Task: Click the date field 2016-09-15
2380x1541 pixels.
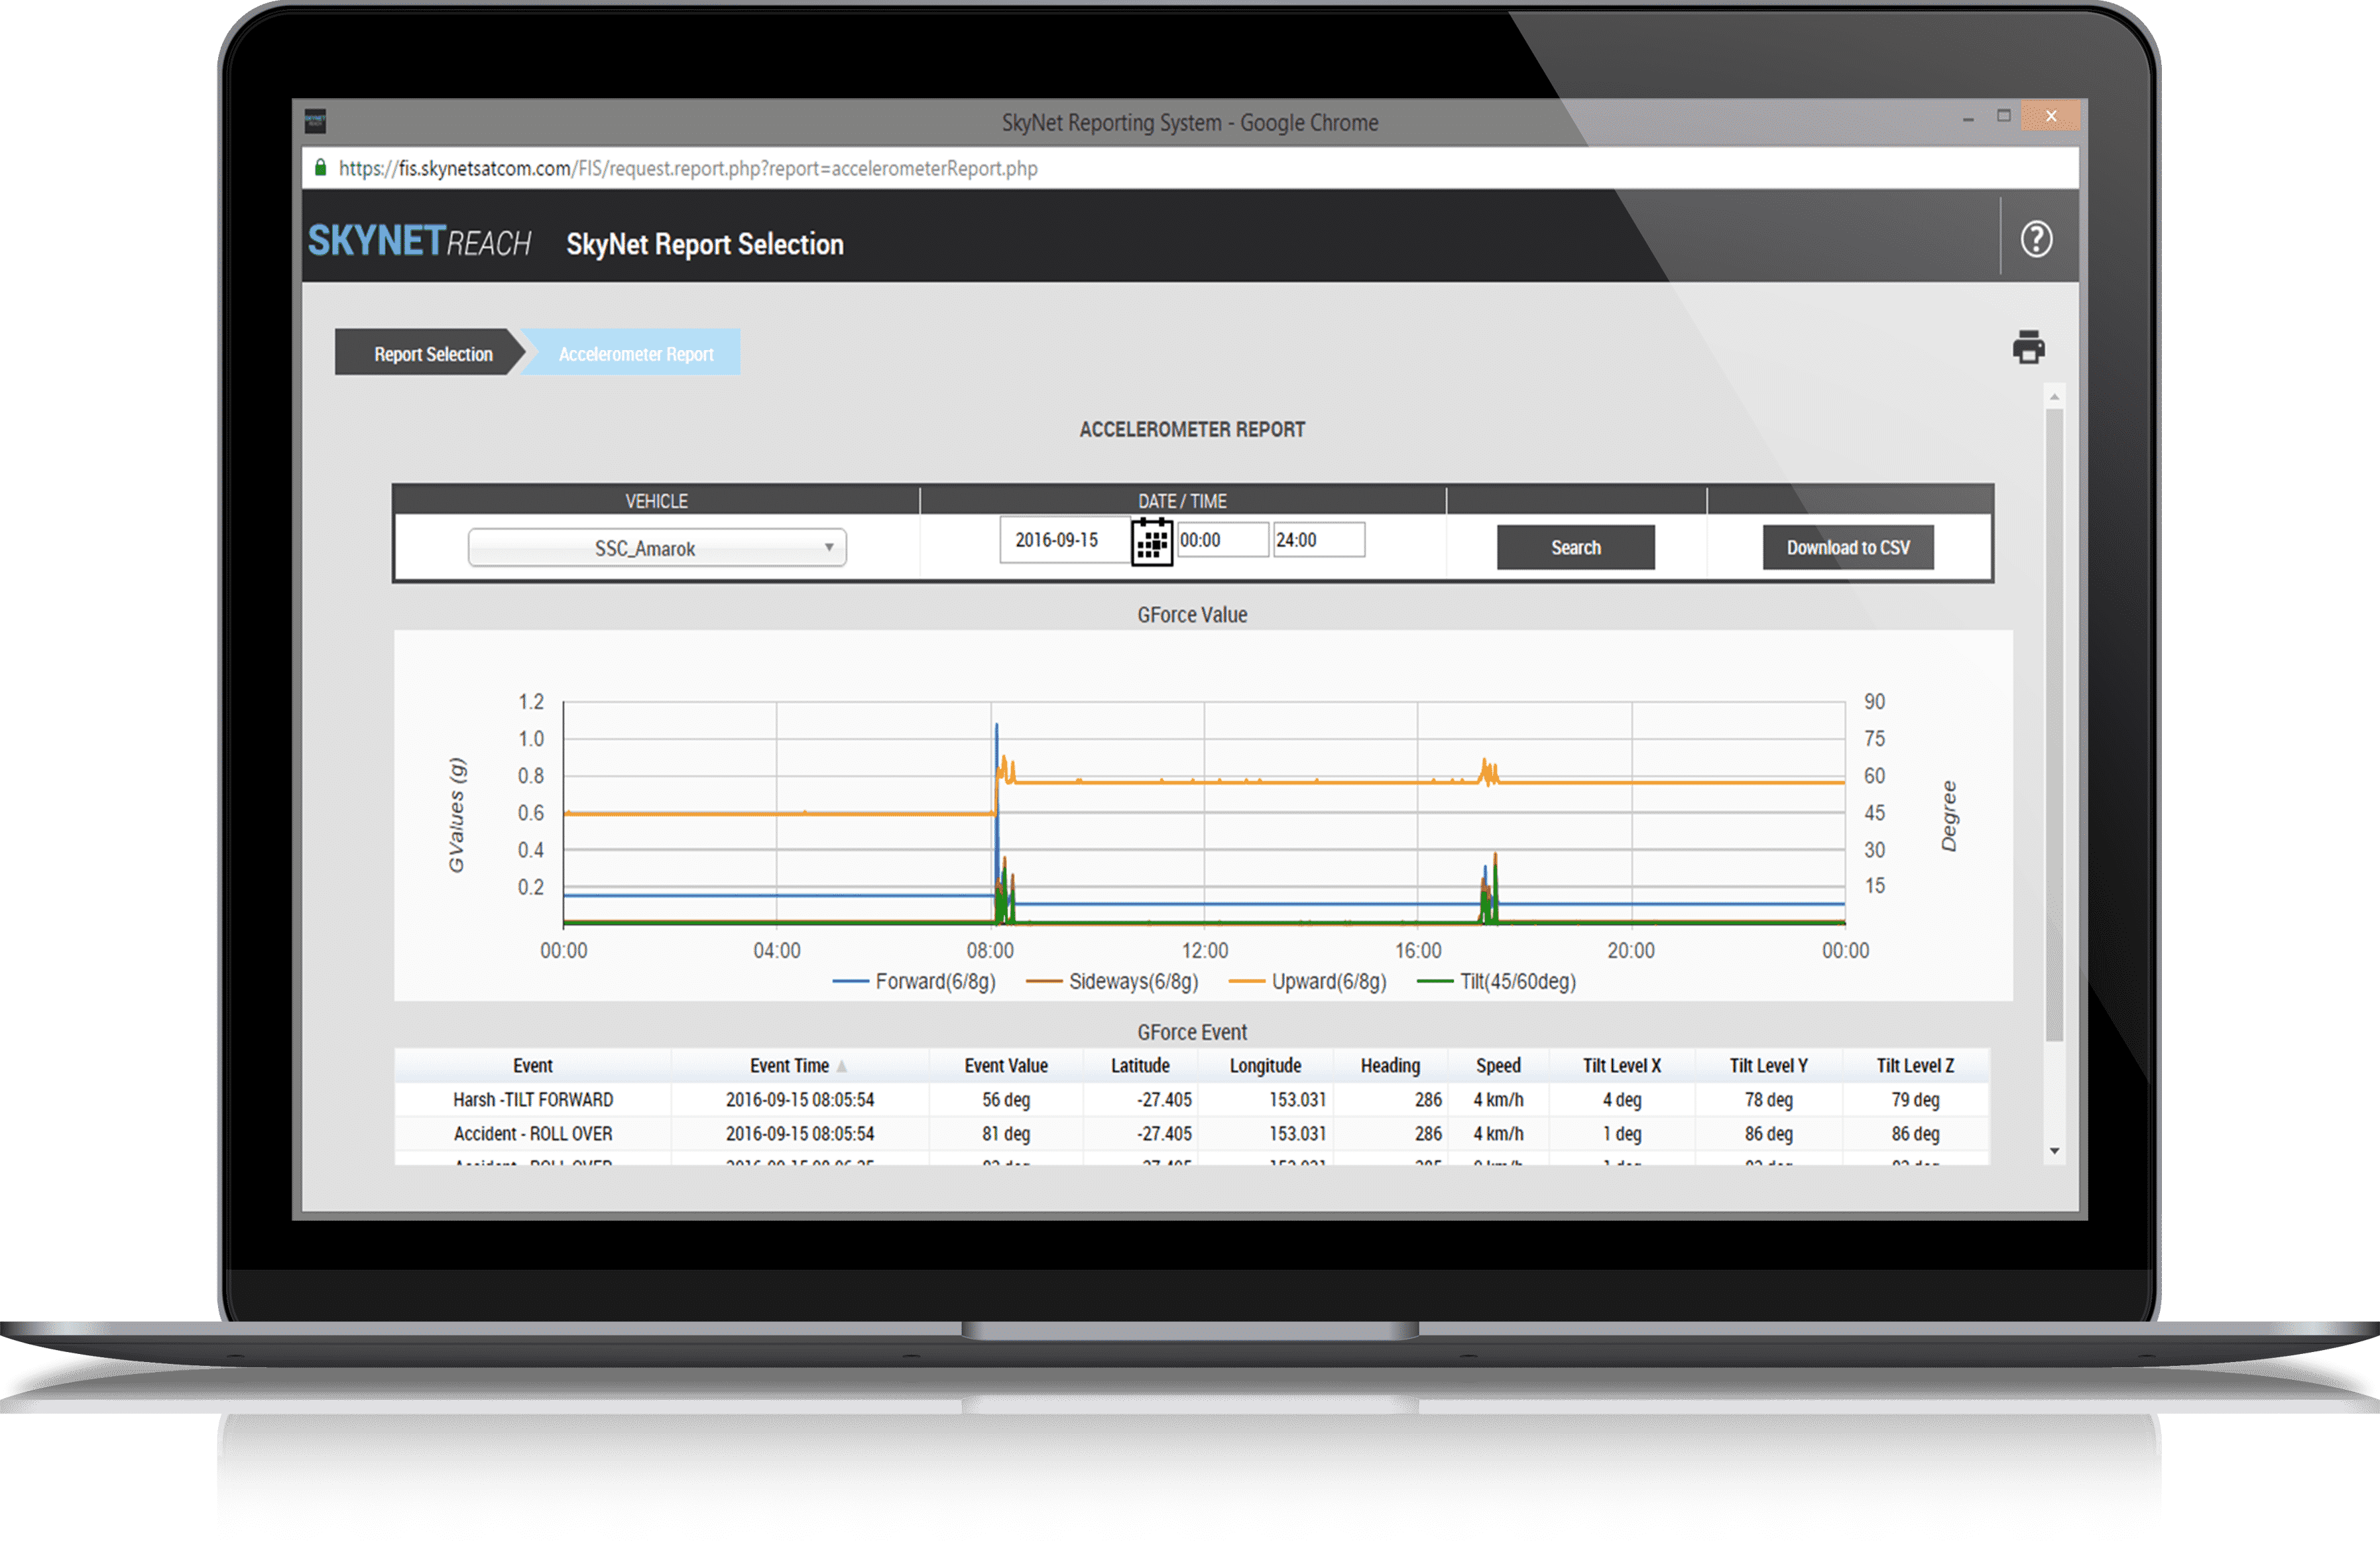Action: point(1065,540)
